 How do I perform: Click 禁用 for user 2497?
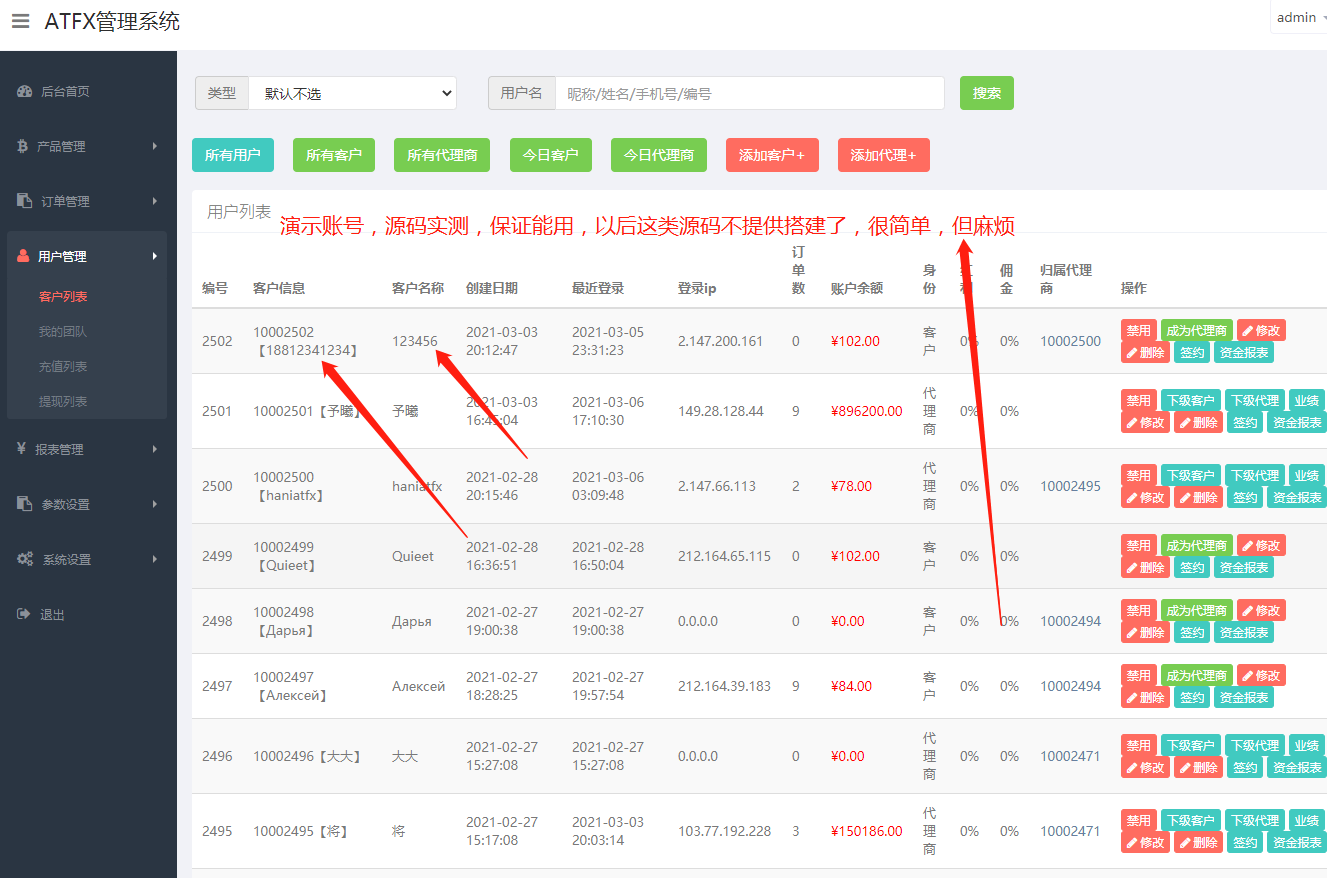tap(1139, 675)
